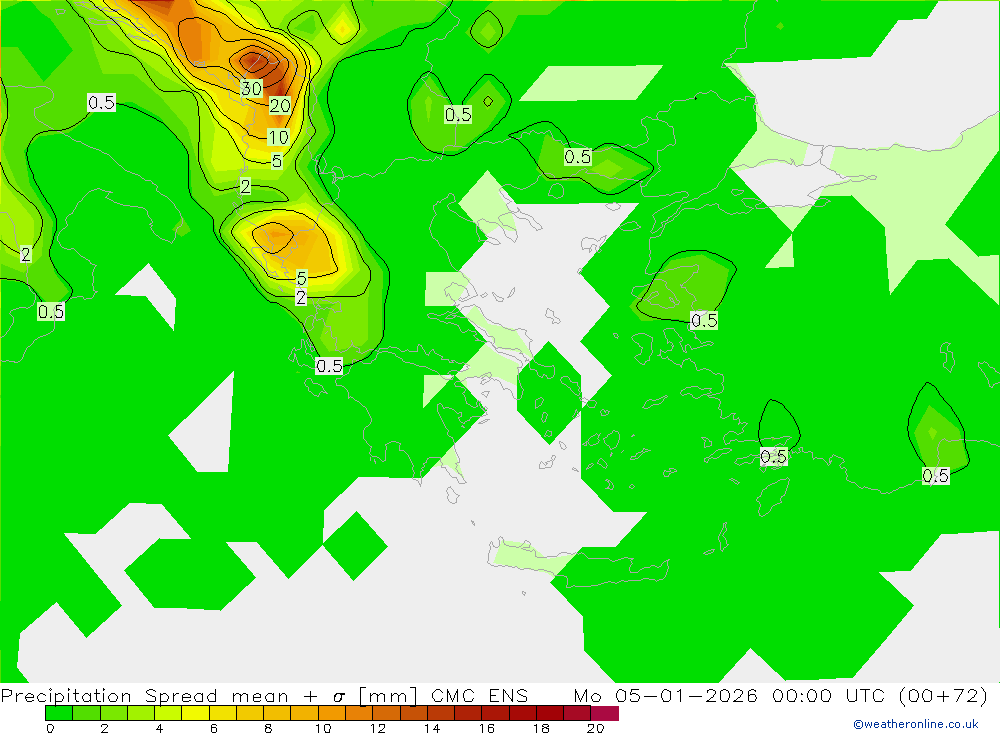Click the legend scale tick value 14
This screenshot has width=1000, height=733.
click(x=432, y=728)
